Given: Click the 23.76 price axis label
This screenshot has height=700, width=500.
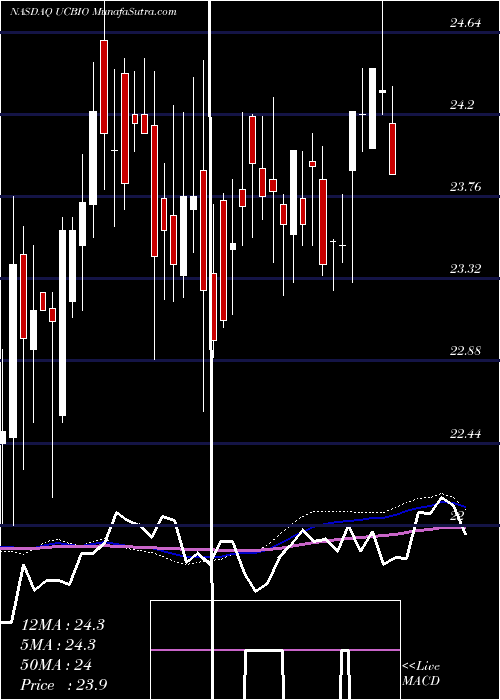Looking at the screenshot, I should 466,187.
